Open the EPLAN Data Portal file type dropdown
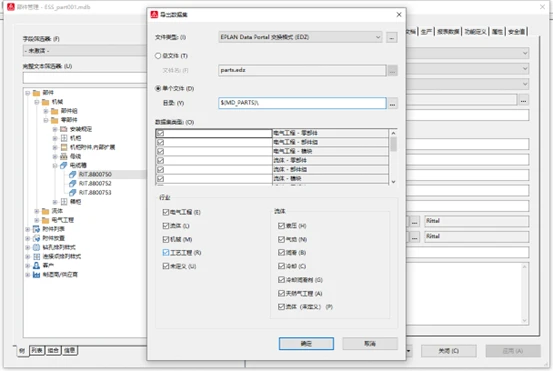The image size is (553, 371). pos(300,37)
